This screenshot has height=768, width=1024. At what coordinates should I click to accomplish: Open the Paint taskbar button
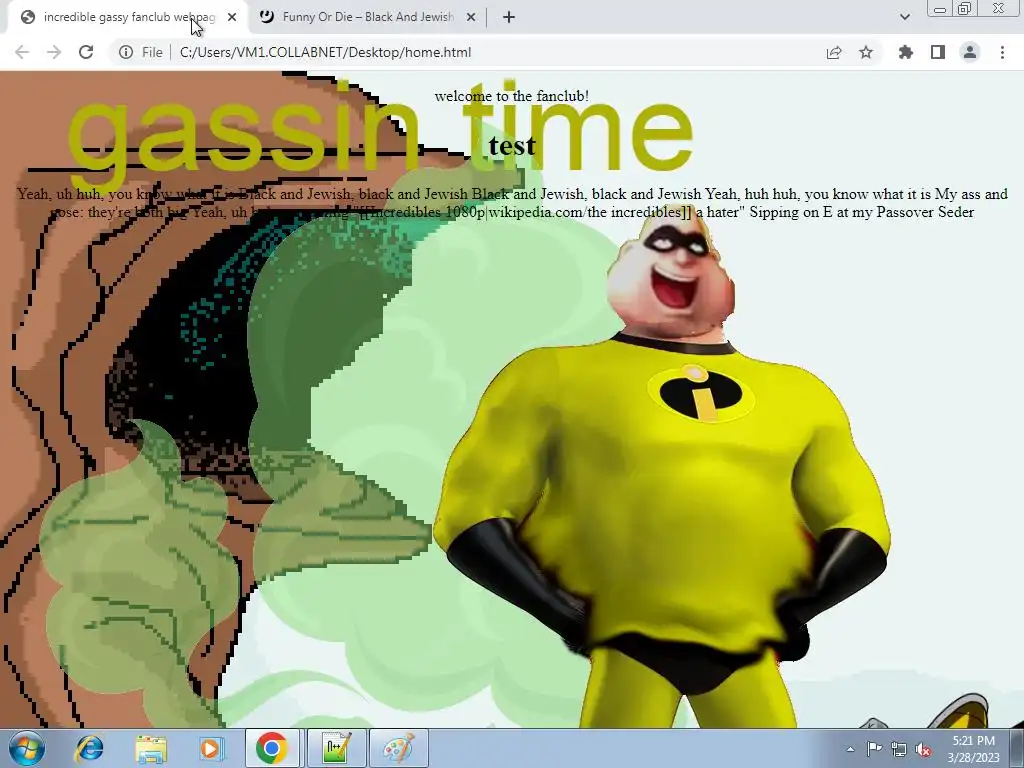[x=399, y=748]
